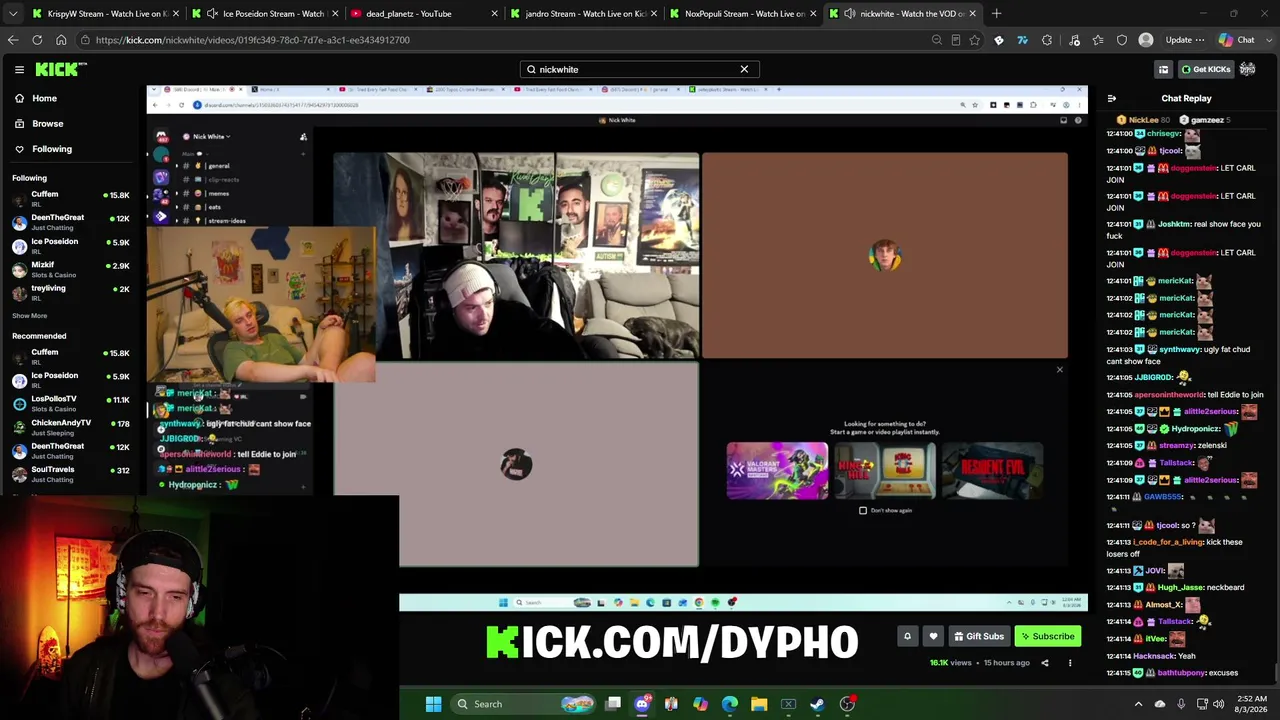
Task: Switch to the Ice Poseidon Stream tab
Action: click(265, 13)
